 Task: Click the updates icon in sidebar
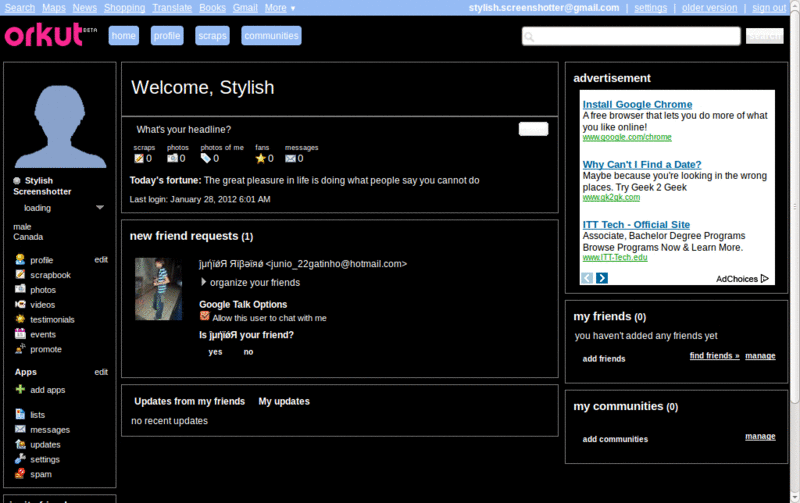(20, 444)
